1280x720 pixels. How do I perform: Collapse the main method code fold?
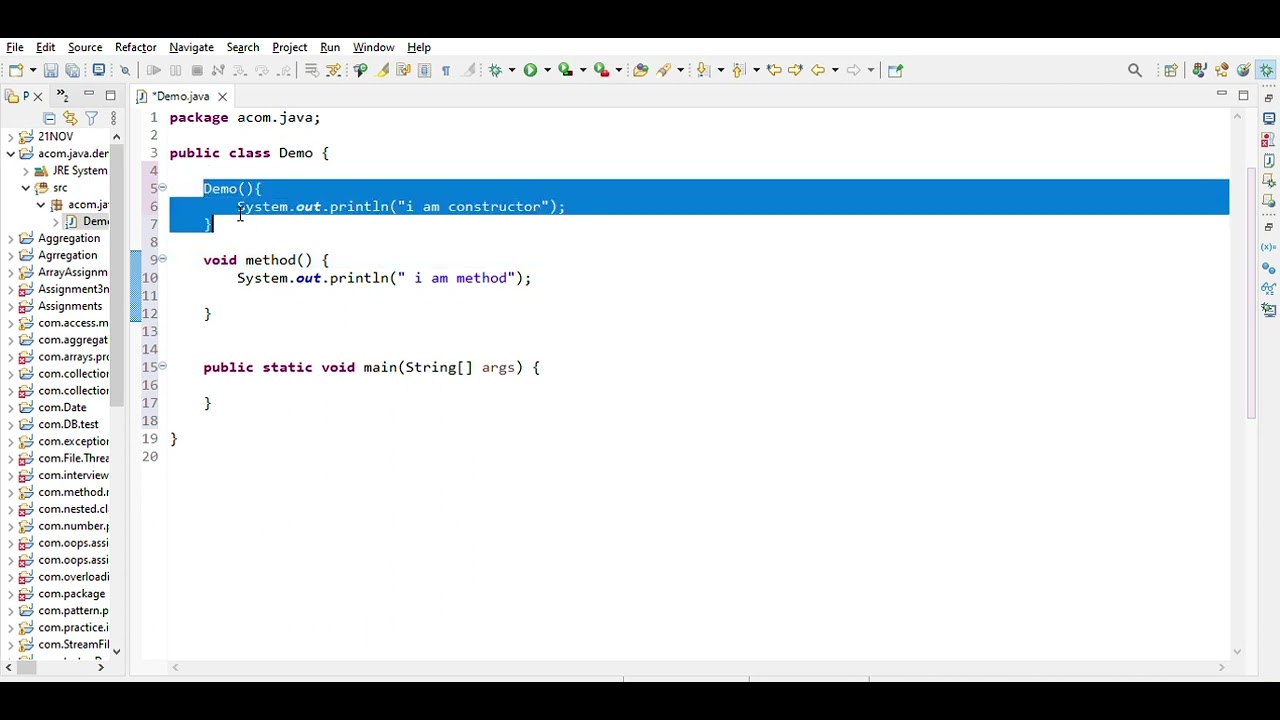click(163, 367)
